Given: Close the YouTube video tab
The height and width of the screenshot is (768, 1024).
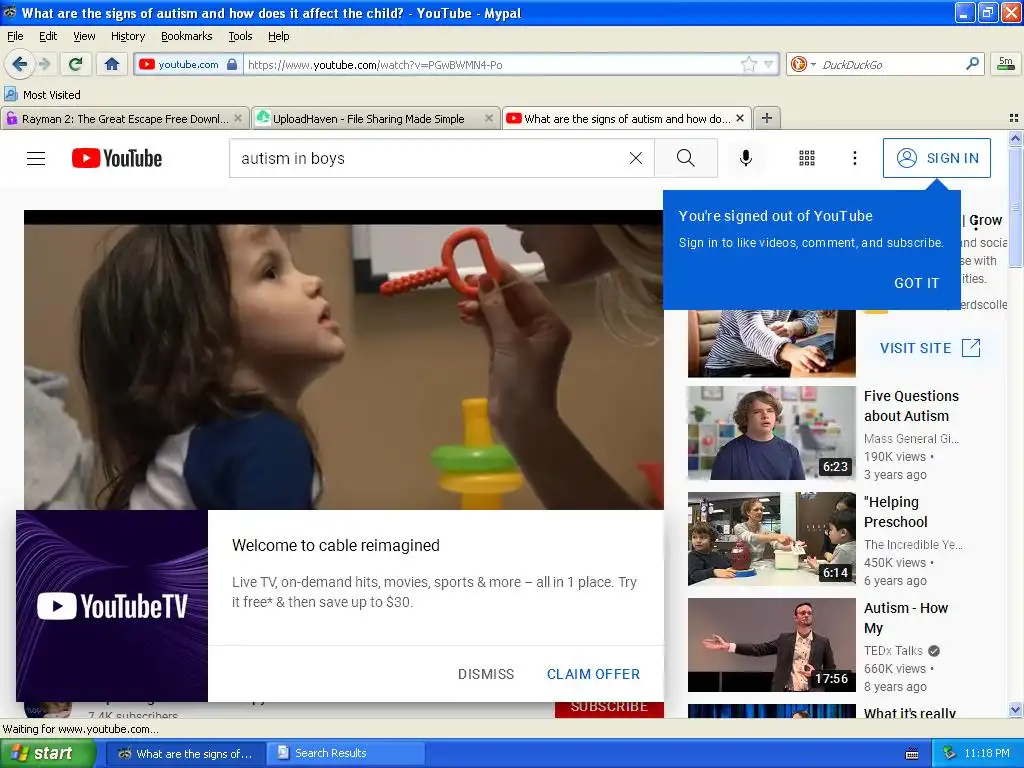Looking at the screenshot, I should pyautogui.click(x=740, y=118).
